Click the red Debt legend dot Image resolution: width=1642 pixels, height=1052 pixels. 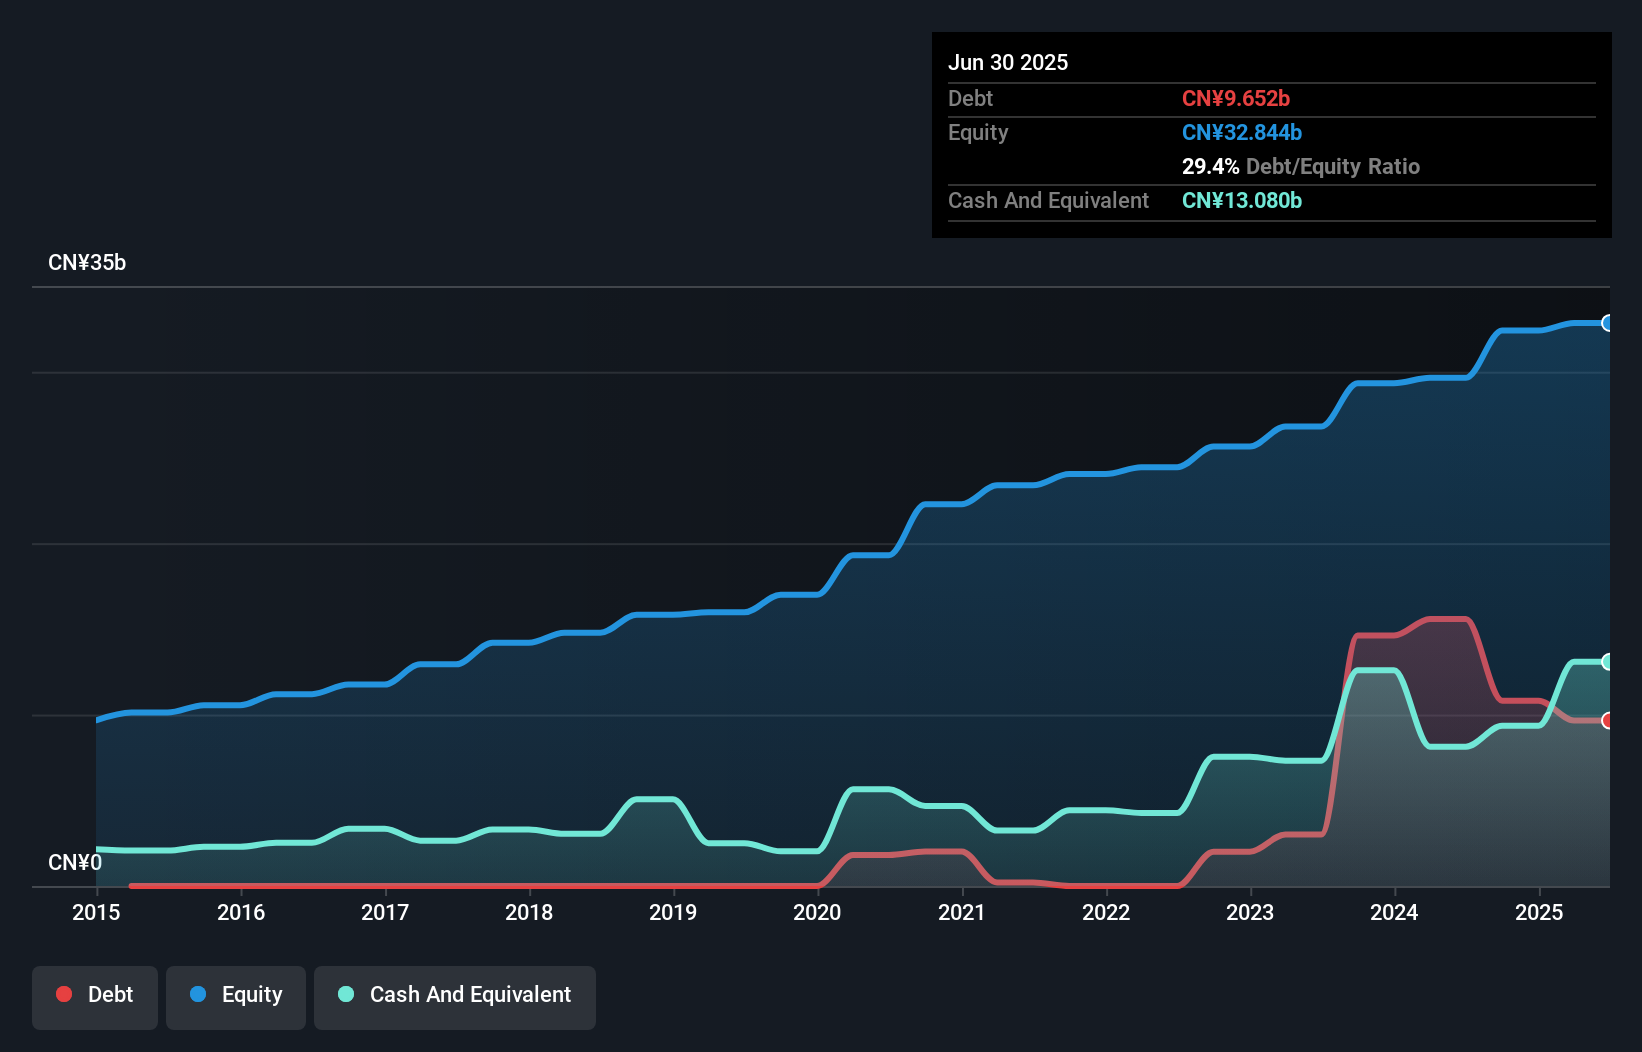[64, 994]
